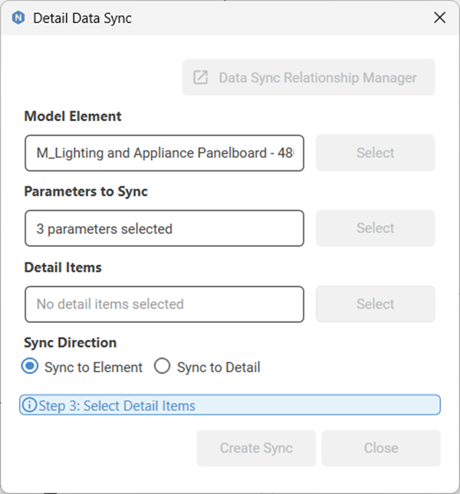Viewport: 460px width, 494px height.
Task: Open the Data Sync Relationship Manager
Action: click(308, 77)
